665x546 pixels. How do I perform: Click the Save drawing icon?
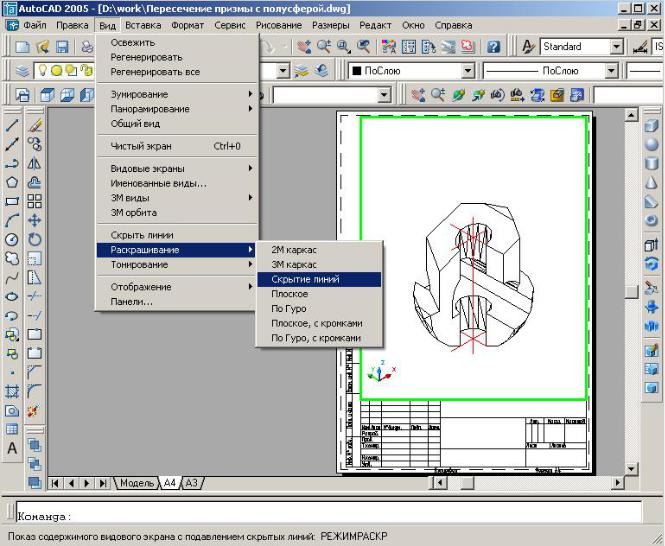(62, 47)
